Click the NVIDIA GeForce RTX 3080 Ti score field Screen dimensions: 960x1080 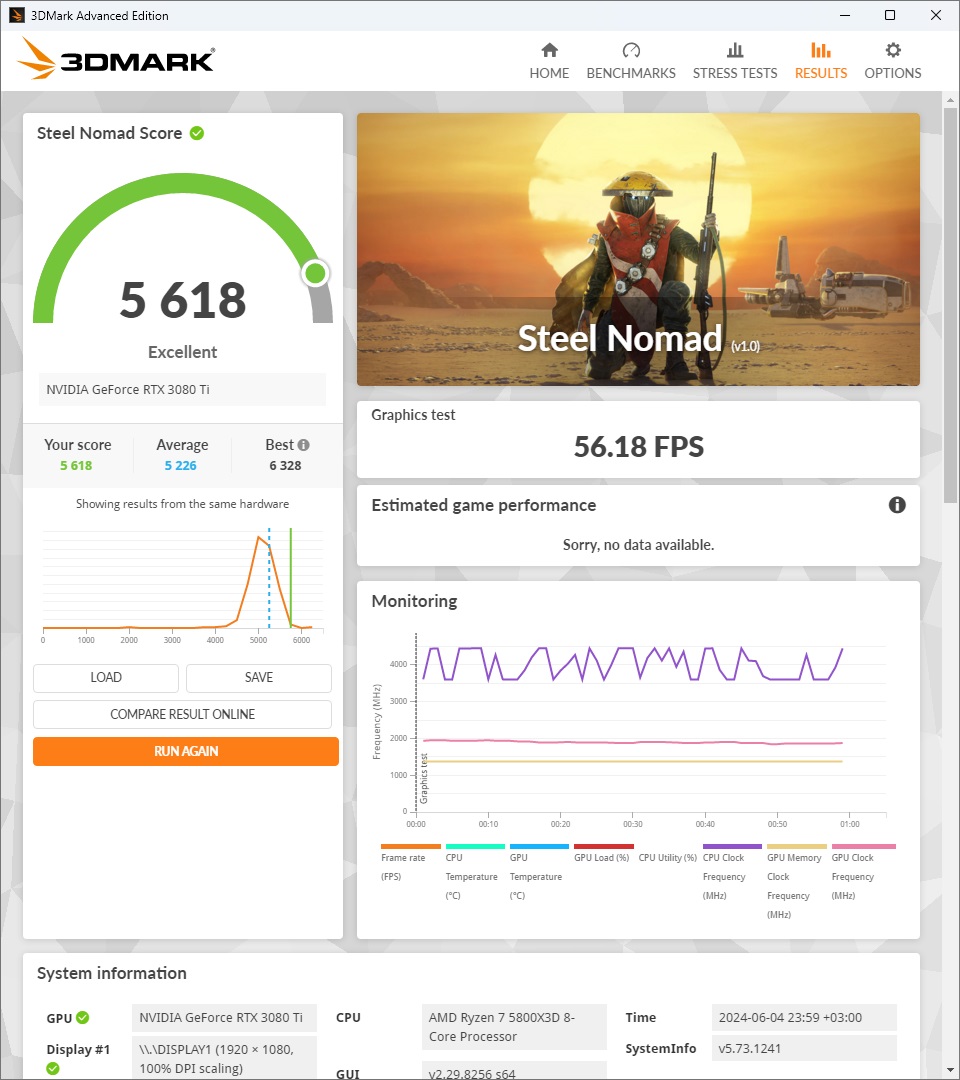click(182, 390)
